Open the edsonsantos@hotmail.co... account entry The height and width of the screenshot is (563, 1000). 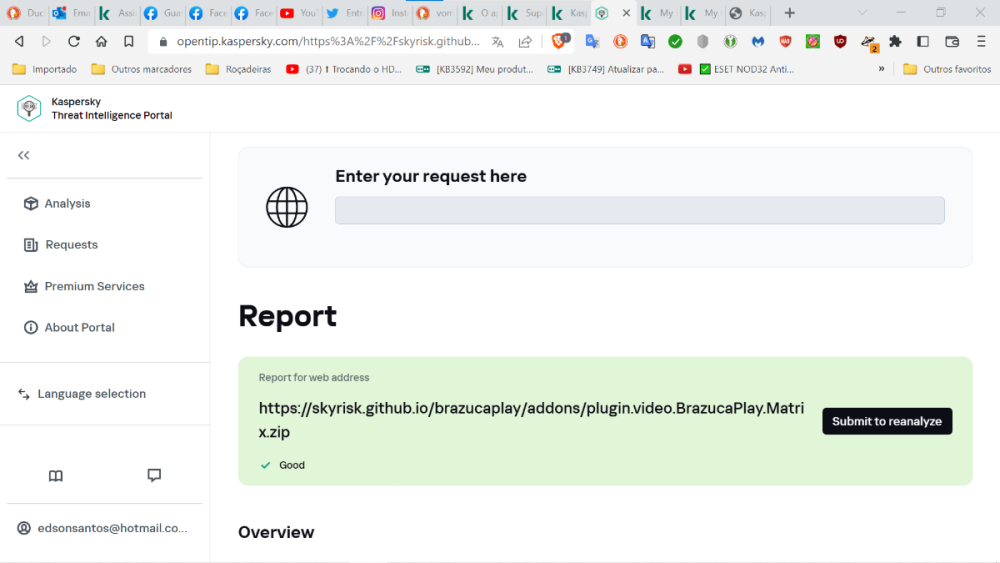pos(103,528)
